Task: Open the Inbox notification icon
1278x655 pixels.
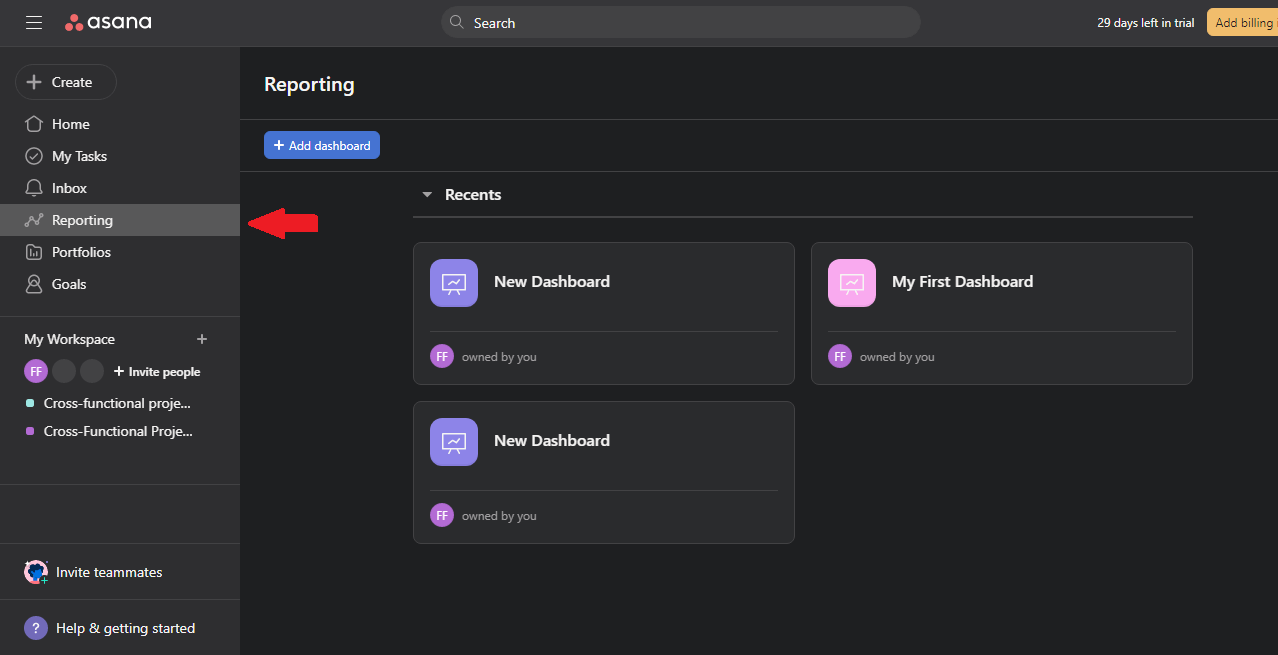Action: click(34, 187)
